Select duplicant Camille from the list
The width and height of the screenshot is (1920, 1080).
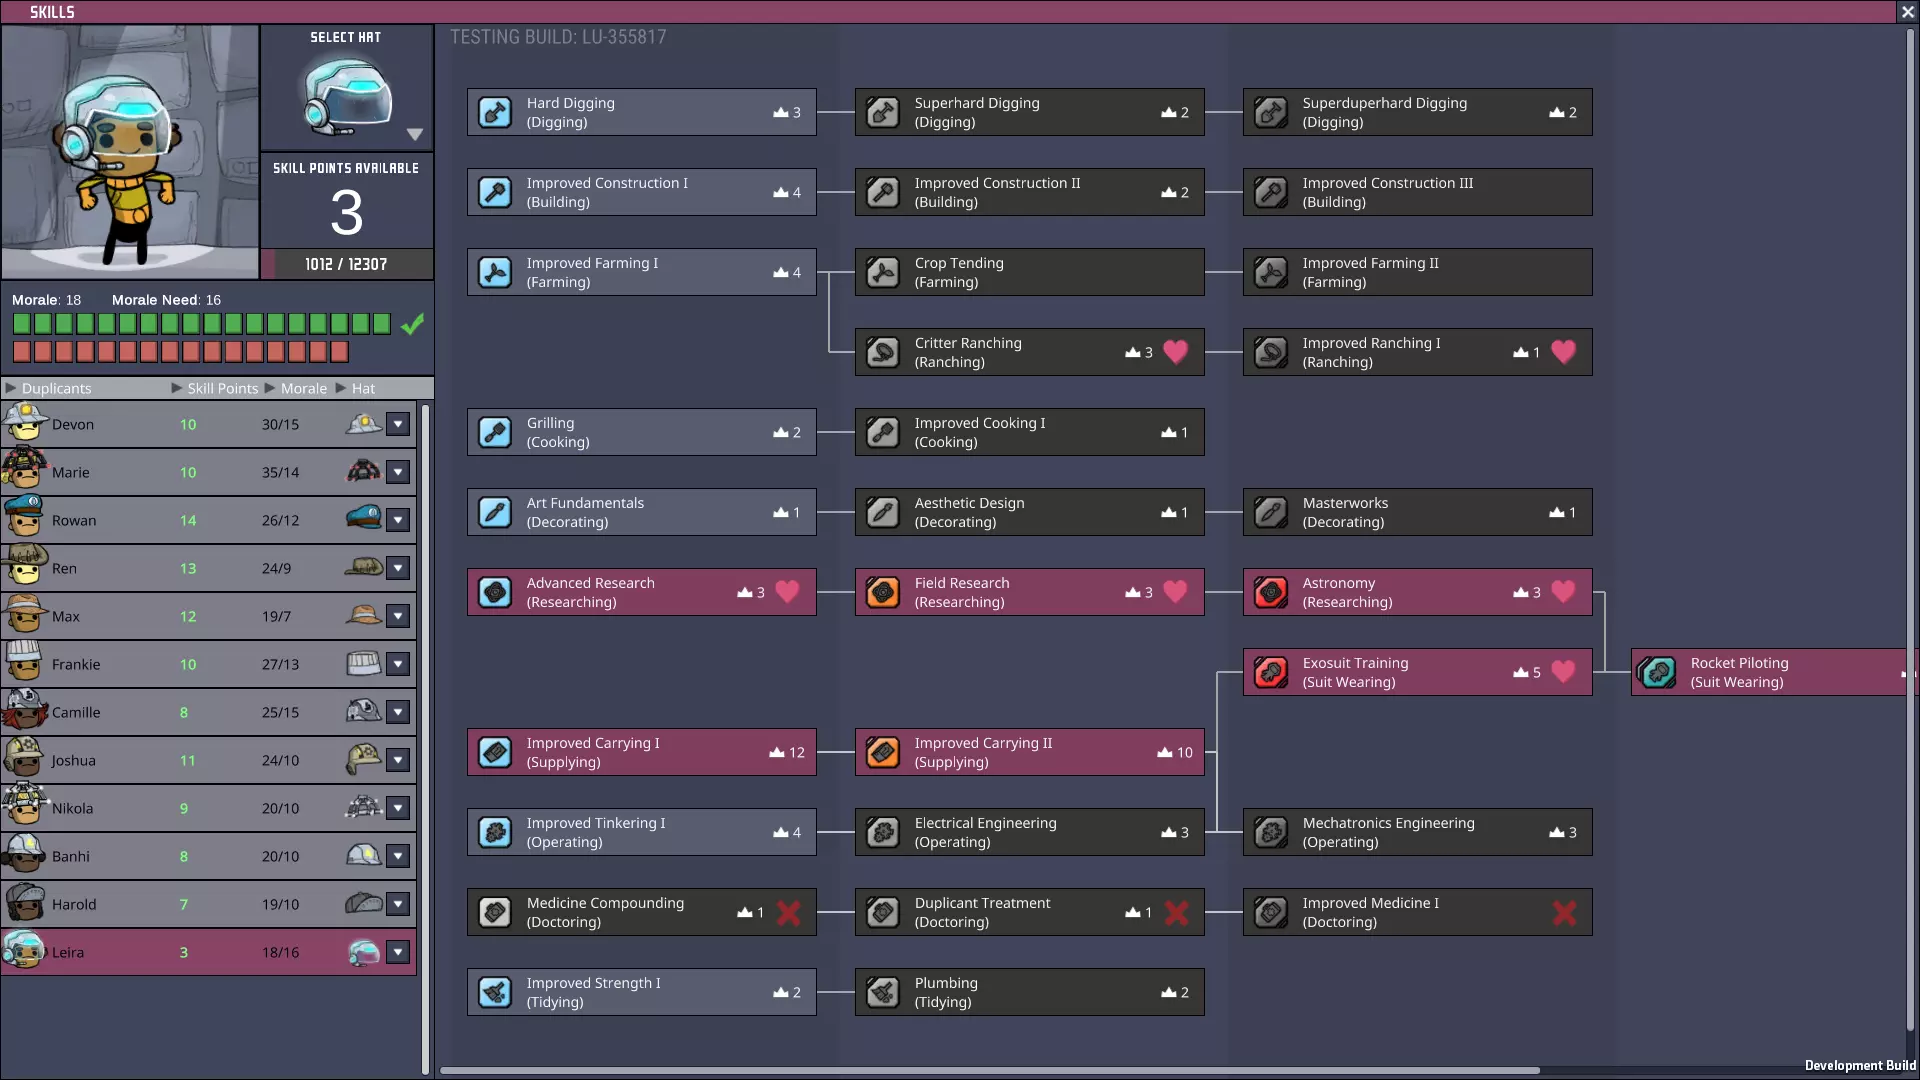coord(76,712)
